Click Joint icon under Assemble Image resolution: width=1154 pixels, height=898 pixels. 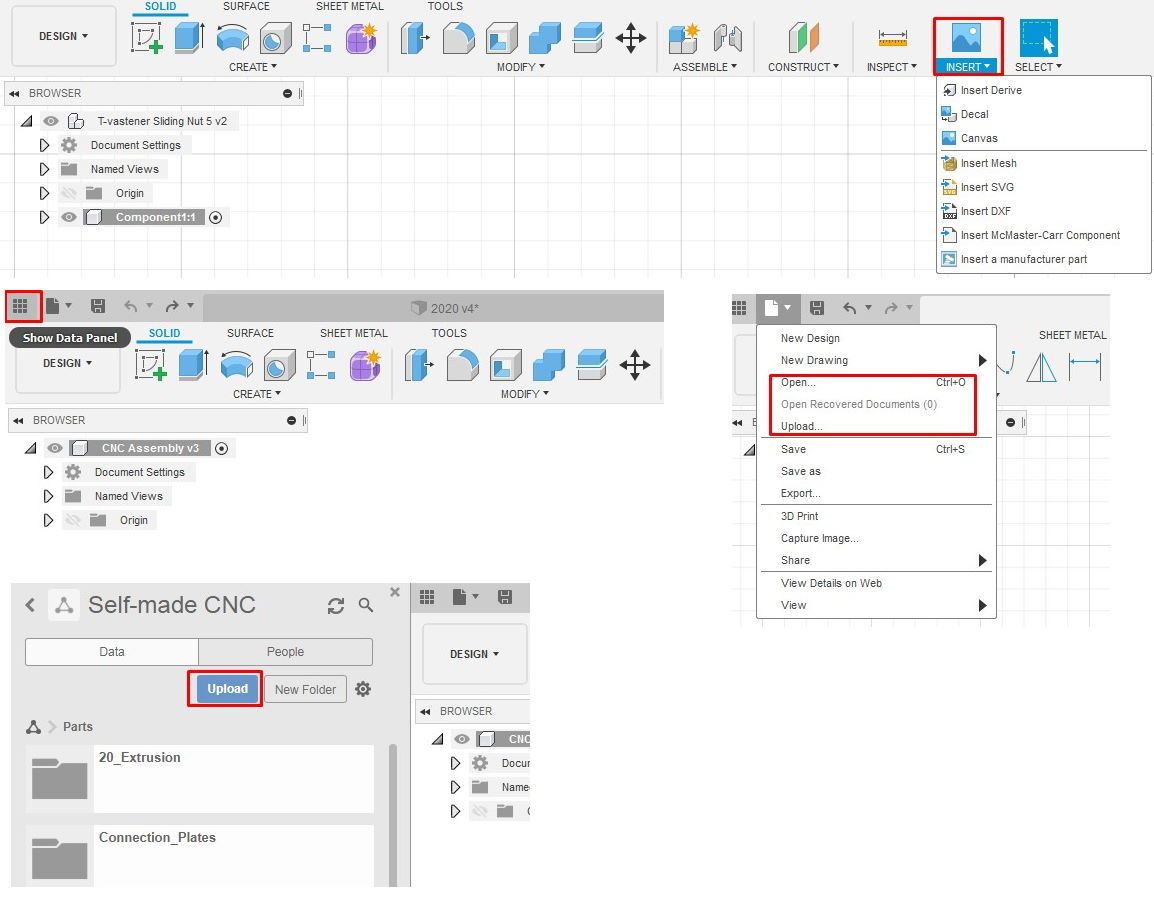coord(727,38)
